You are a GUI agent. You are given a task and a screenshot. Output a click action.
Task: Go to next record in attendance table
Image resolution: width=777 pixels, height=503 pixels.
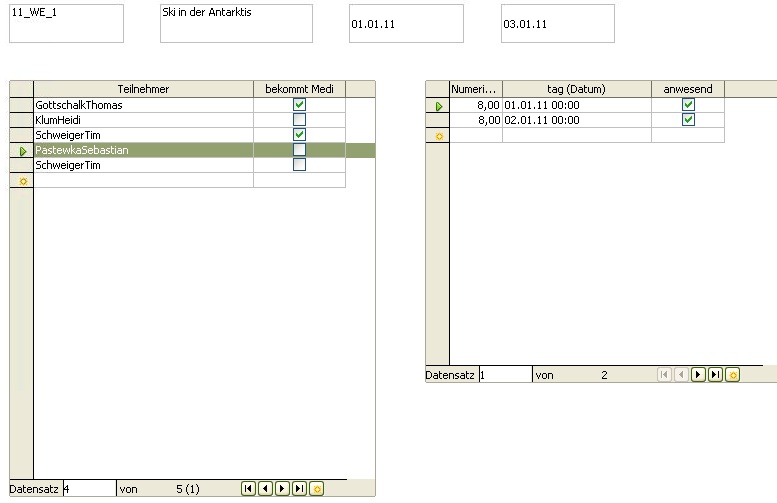pos(699,375)
